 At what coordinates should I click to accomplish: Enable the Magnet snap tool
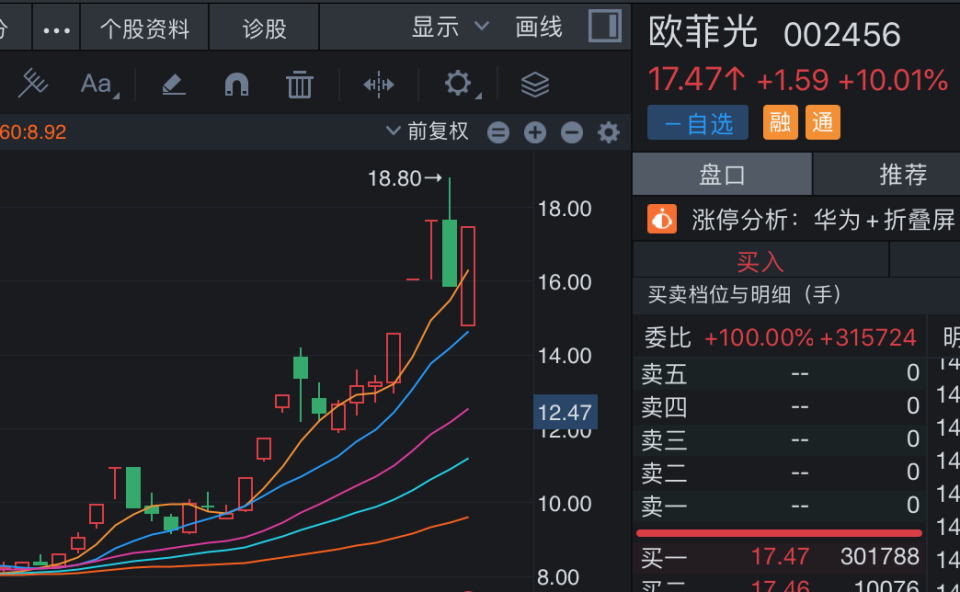point(236,84)
